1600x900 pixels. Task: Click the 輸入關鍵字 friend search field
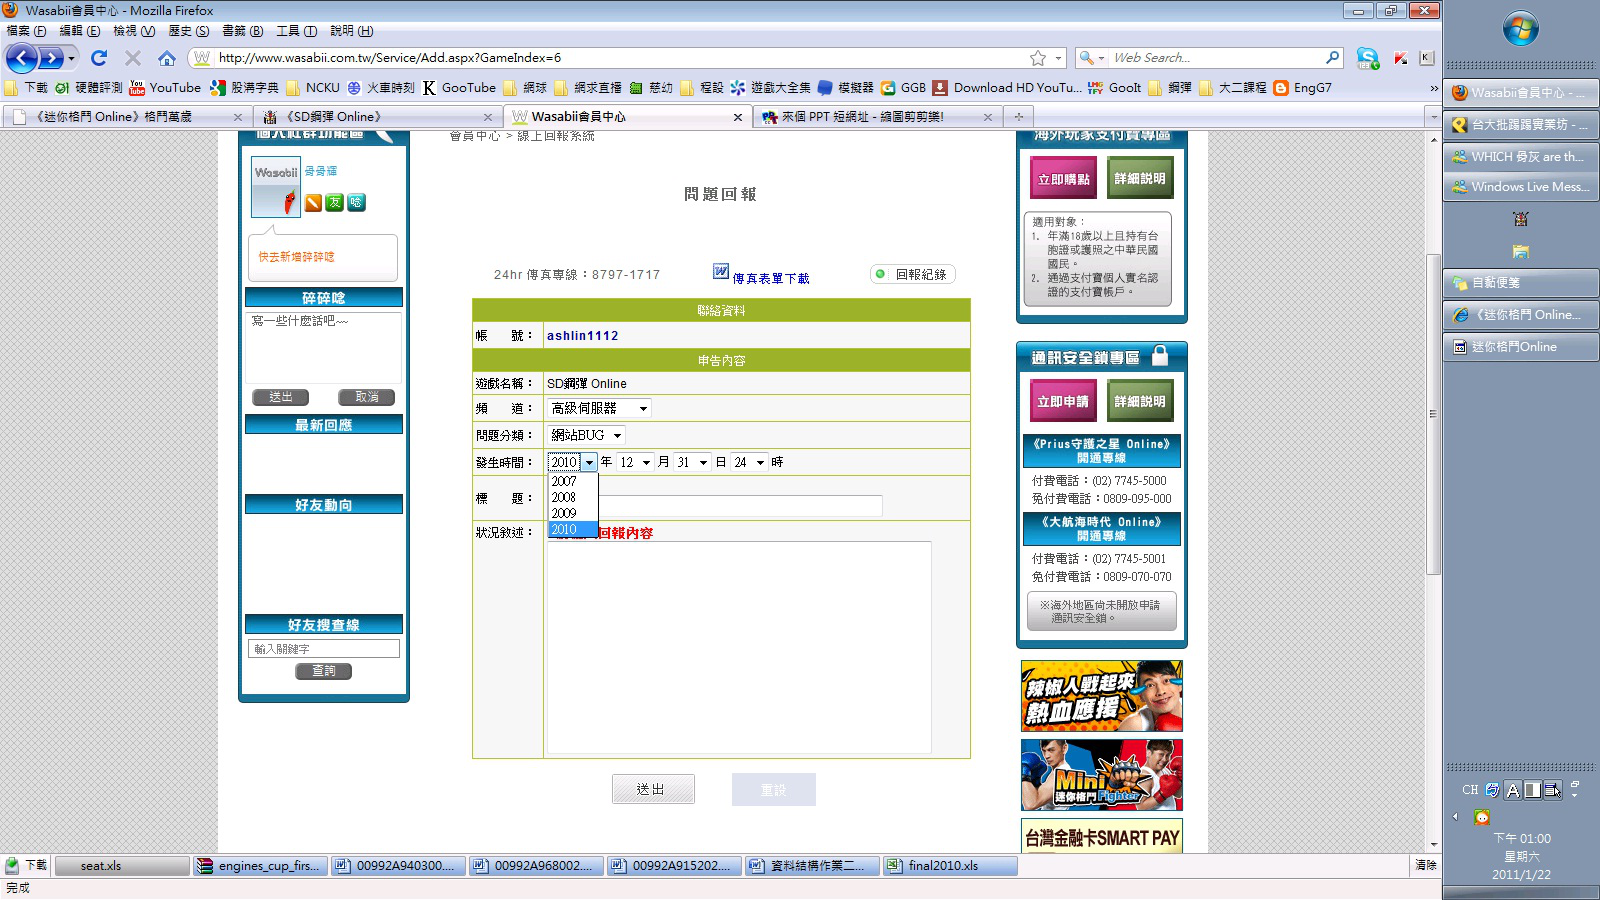tap(324, 649)
